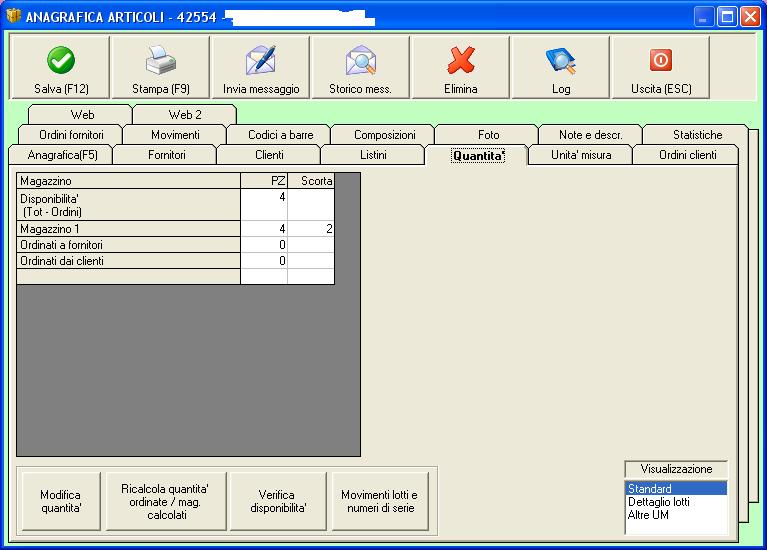767x550 pixels.
Task: Click Ordinati a fornitori PZ value 0
Action: (264, 245)
